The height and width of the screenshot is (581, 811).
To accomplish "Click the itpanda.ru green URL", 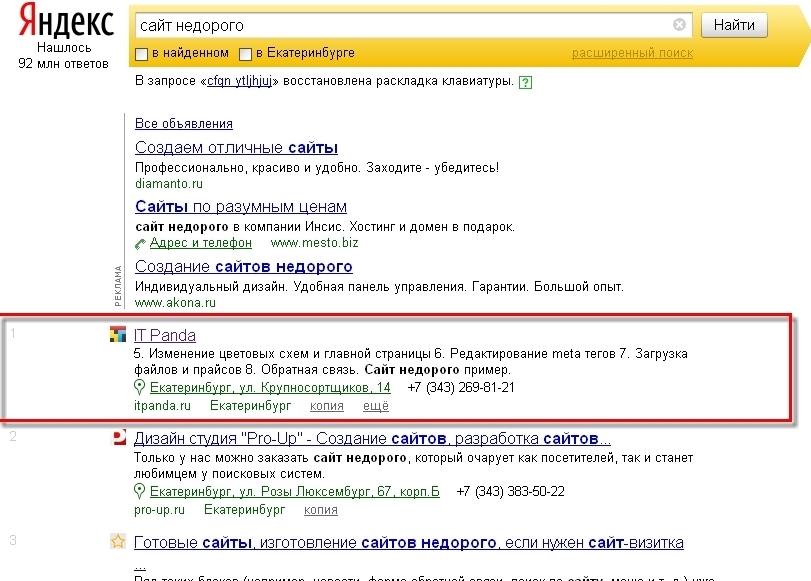I will point(162,406).
